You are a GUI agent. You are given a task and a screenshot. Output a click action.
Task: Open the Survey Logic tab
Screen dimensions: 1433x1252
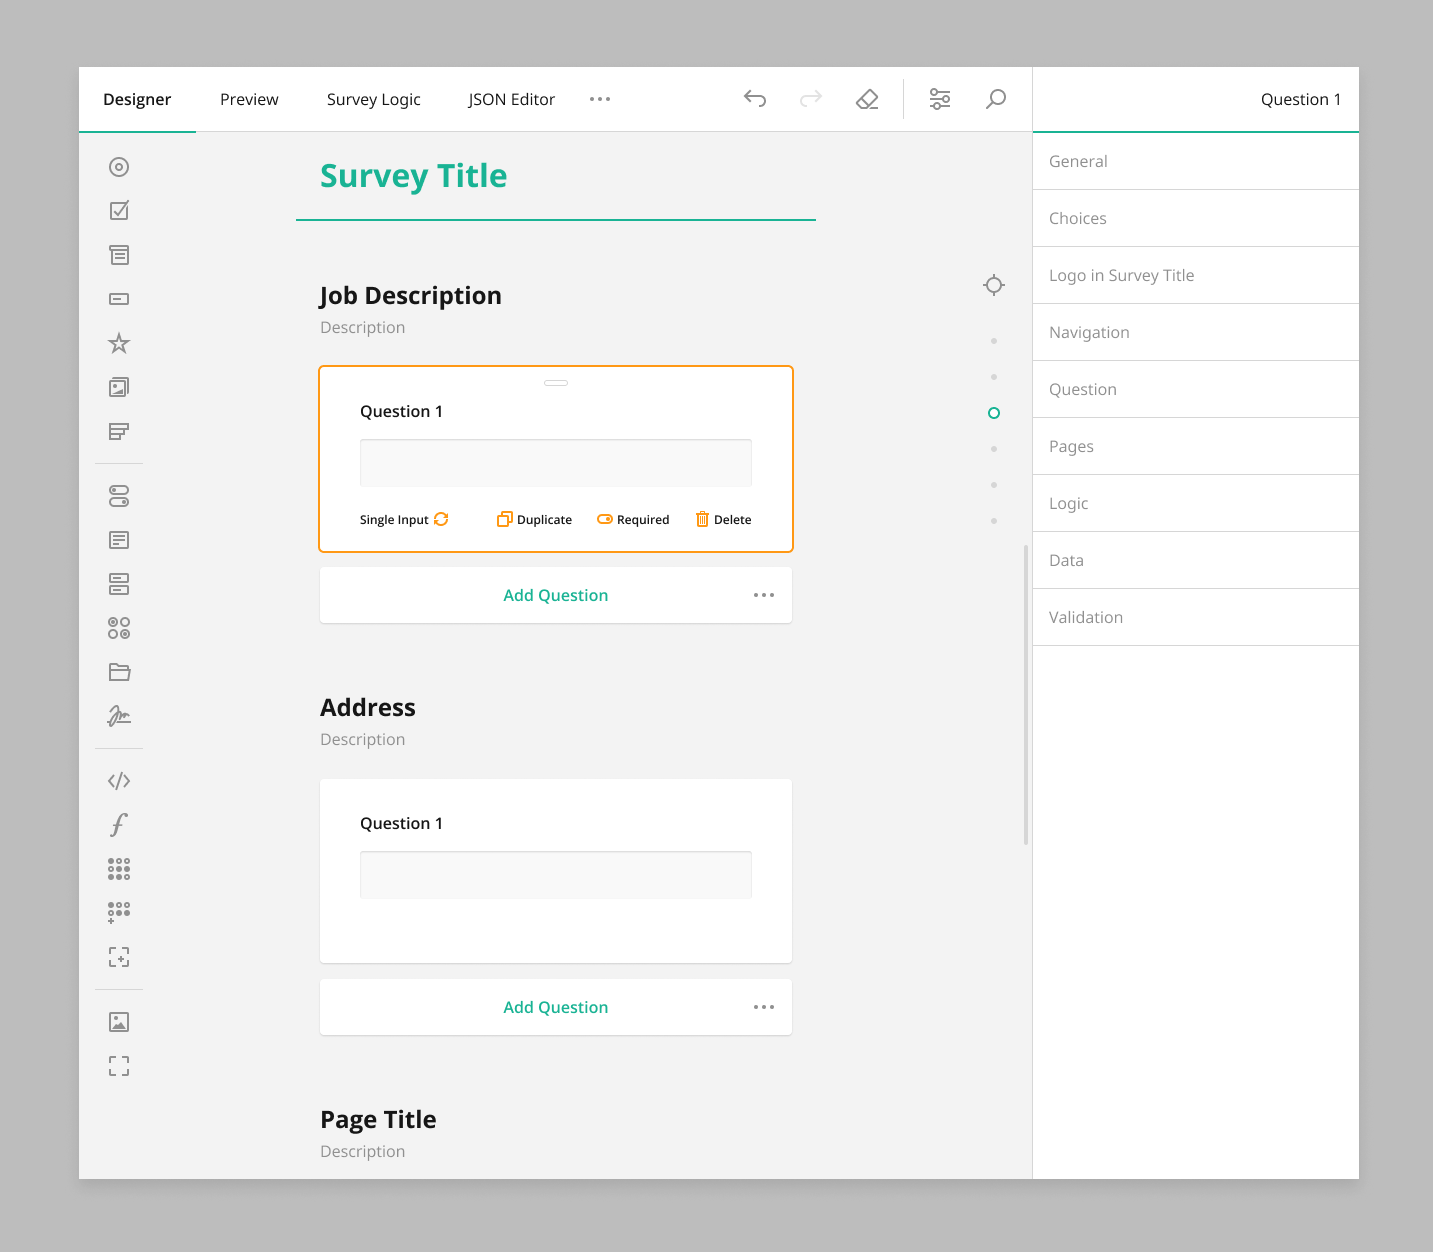pos(373,99)
